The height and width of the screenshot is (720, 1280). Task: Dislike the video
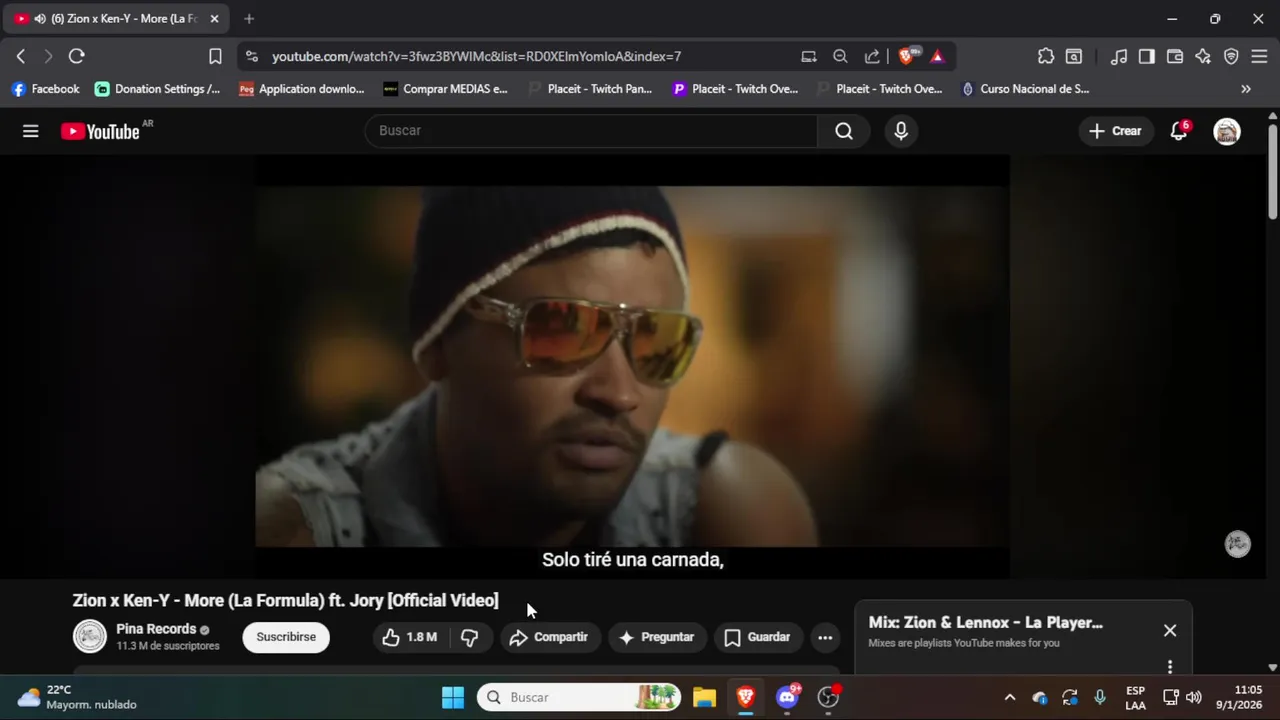469,637
